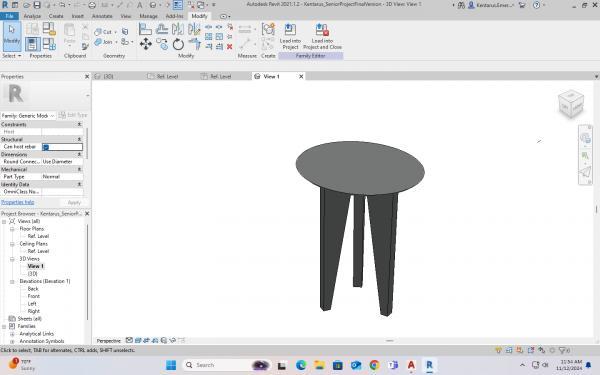The height and width of the screenshot is (375, 600).
Task: Collapse the Identity Data section
Action: pos(80,184)
